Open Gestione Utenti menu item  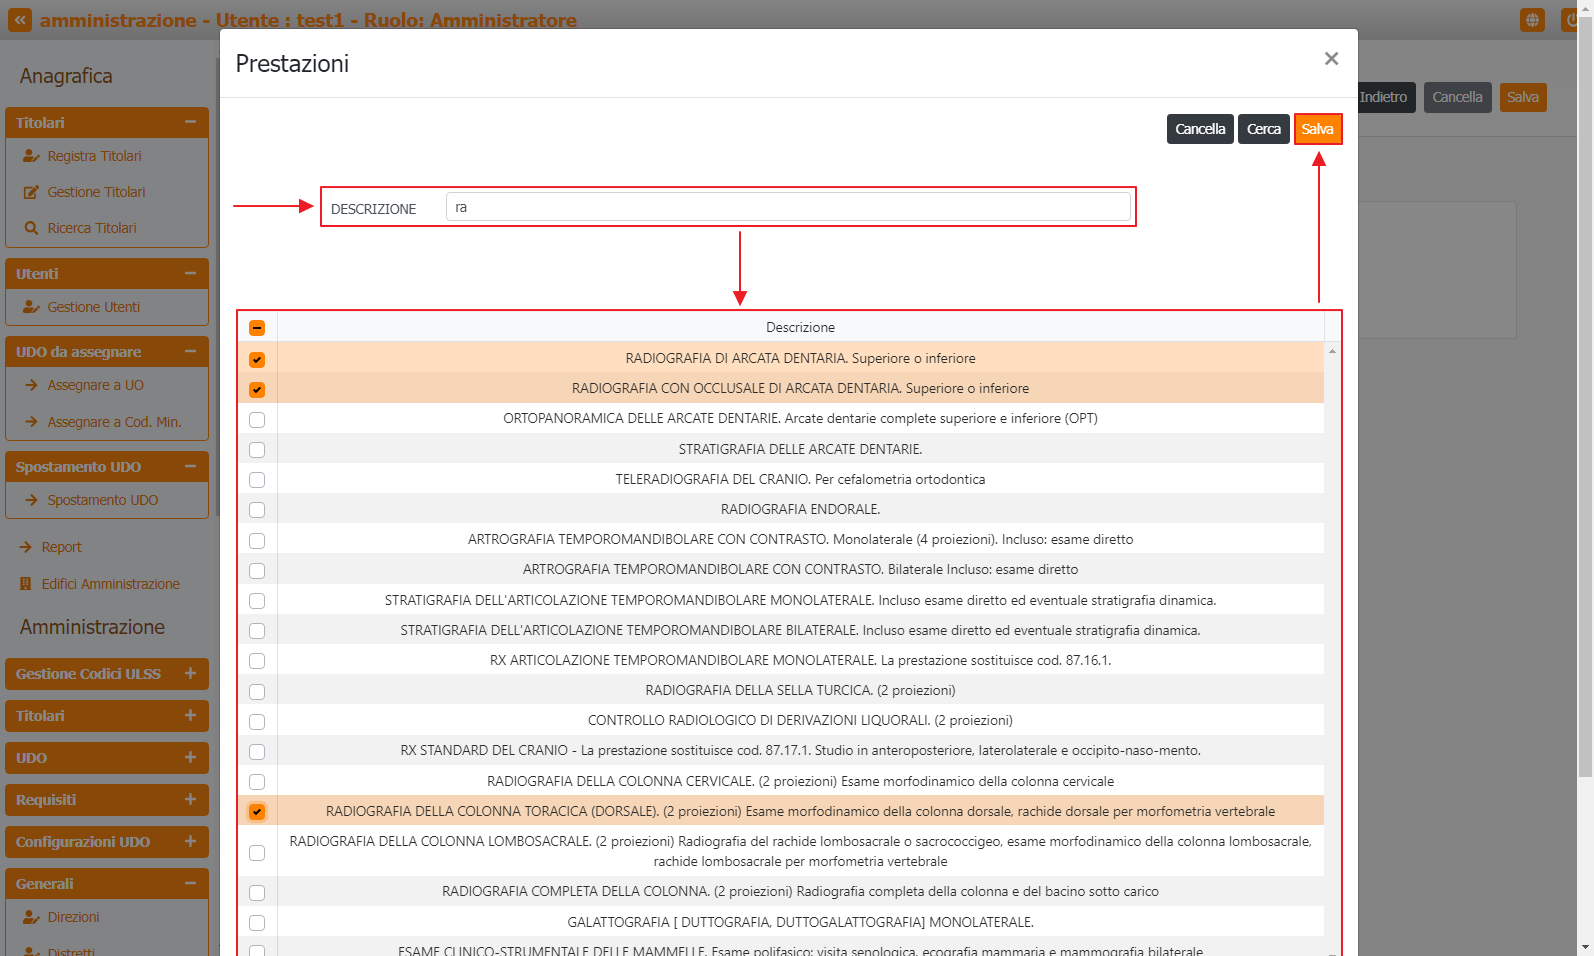click(93, 307)
